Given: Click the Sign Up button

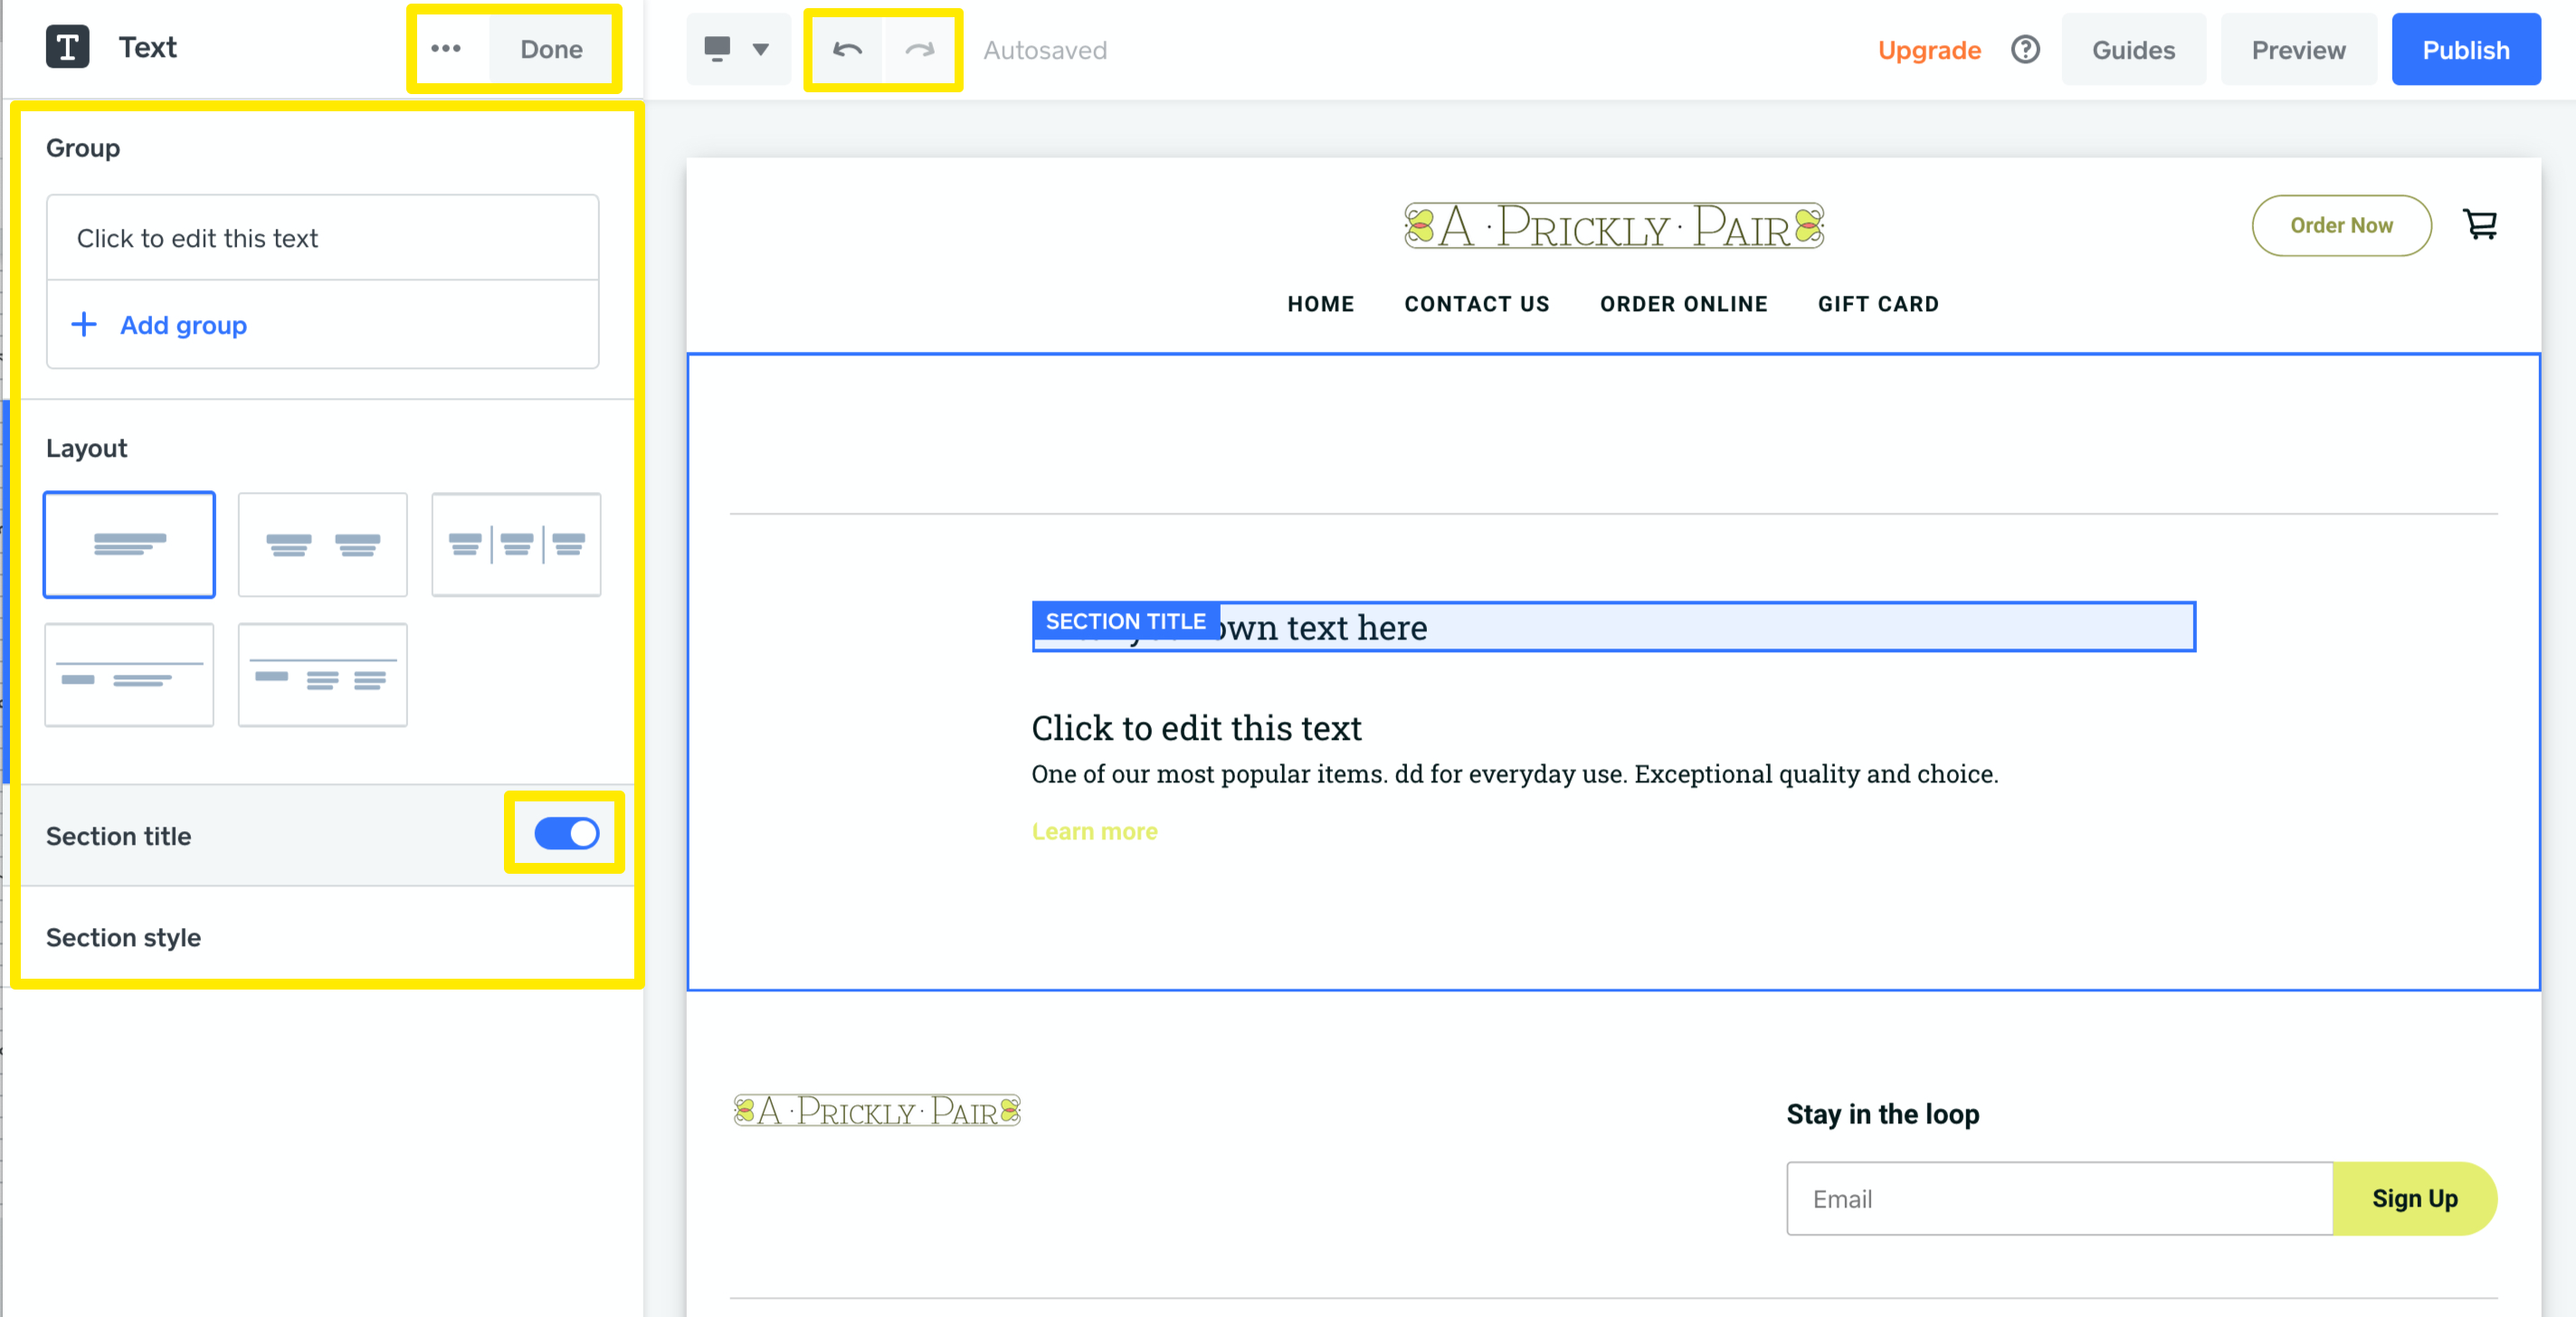Looking at the screenshot, I should 2414,1198.
